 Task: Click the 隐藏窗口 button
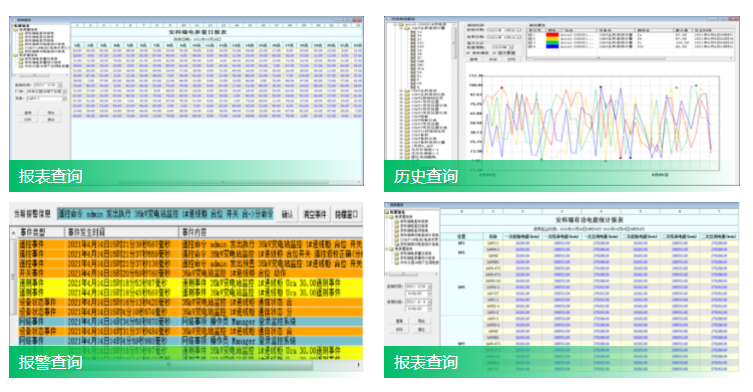(x=346, y=214)
